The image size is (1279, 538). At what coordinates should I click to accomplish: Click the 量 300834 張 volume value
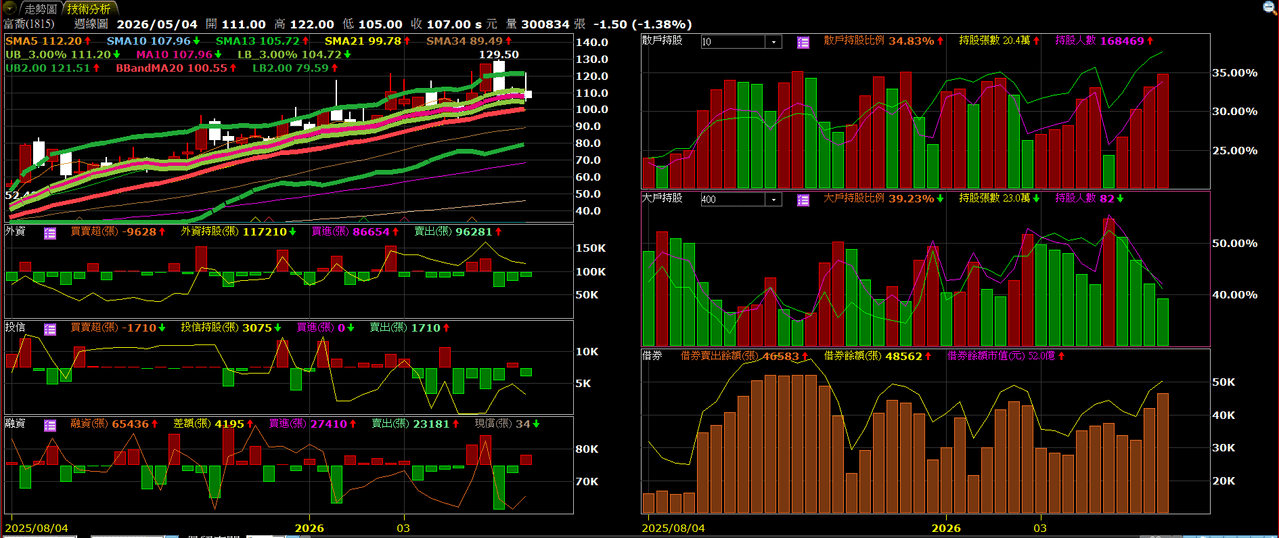tap(546, 24)
